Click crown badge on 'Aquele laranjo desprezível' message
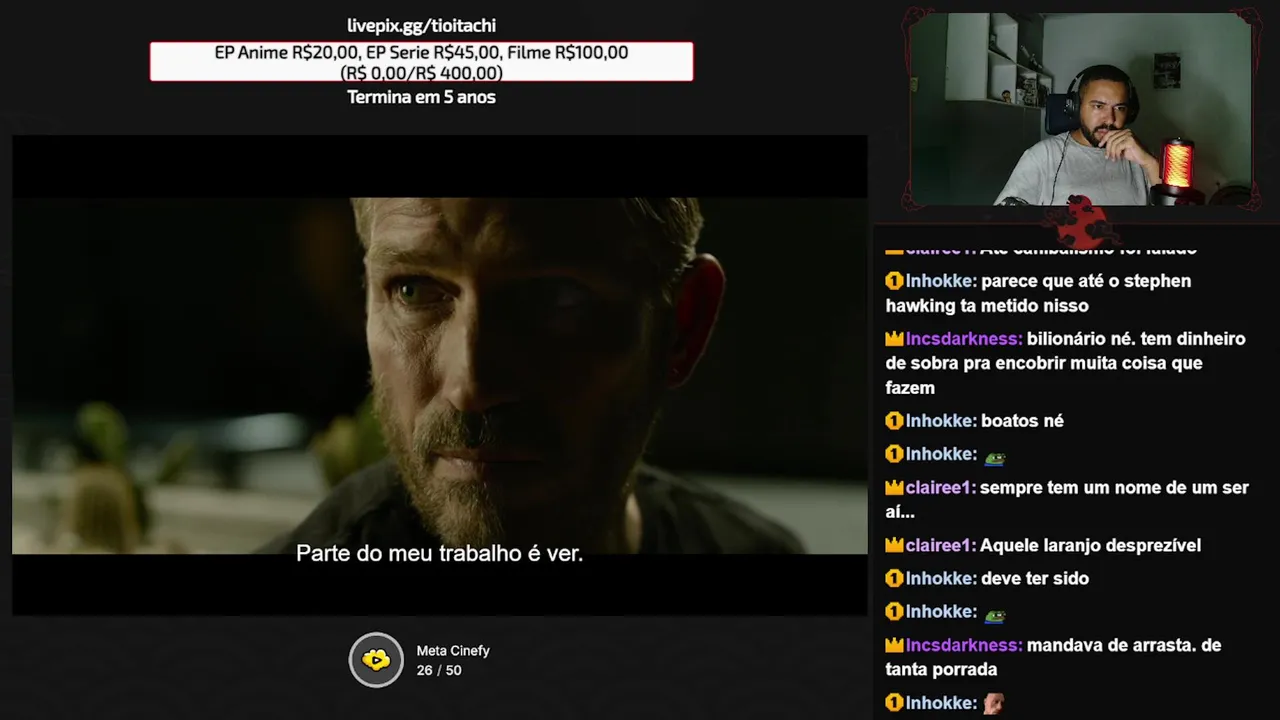 click(x=894, y=546)
